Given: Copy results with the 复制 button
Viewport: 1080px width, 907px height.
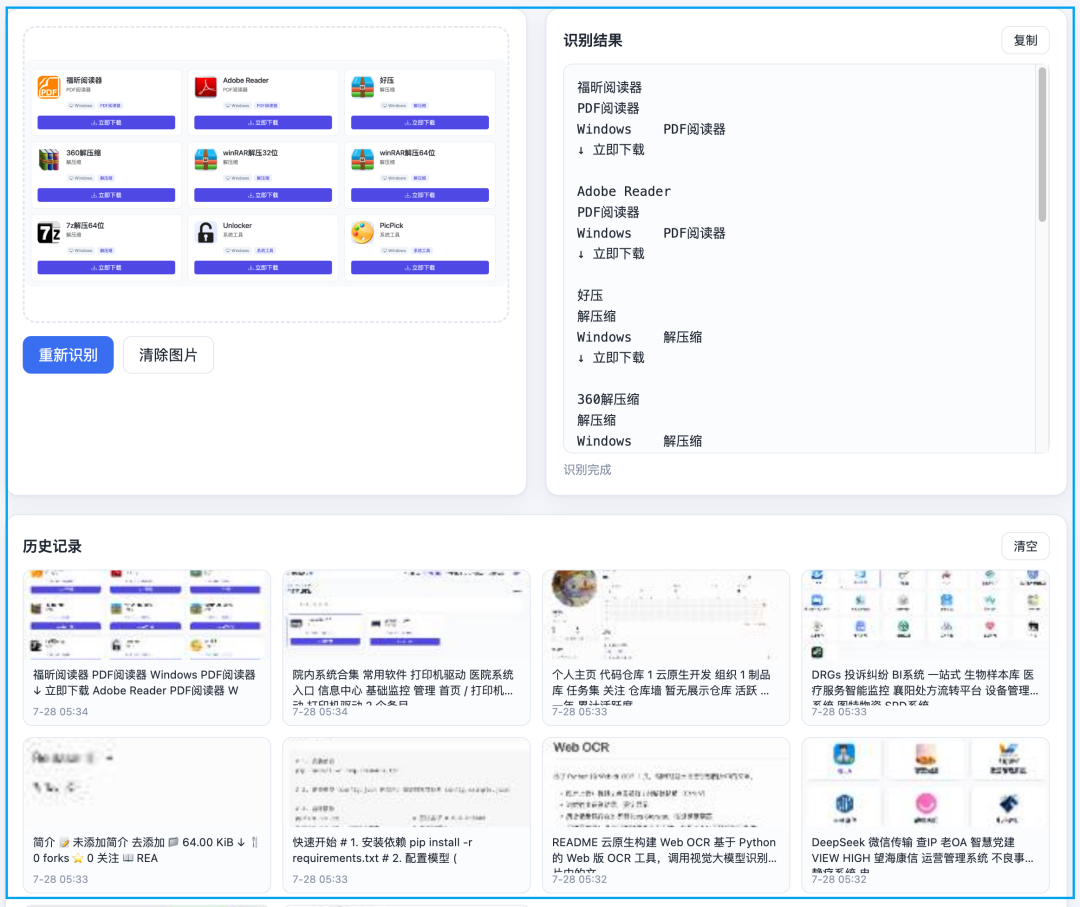Looking at the screenshot, I should click(x=1025, y=40).
